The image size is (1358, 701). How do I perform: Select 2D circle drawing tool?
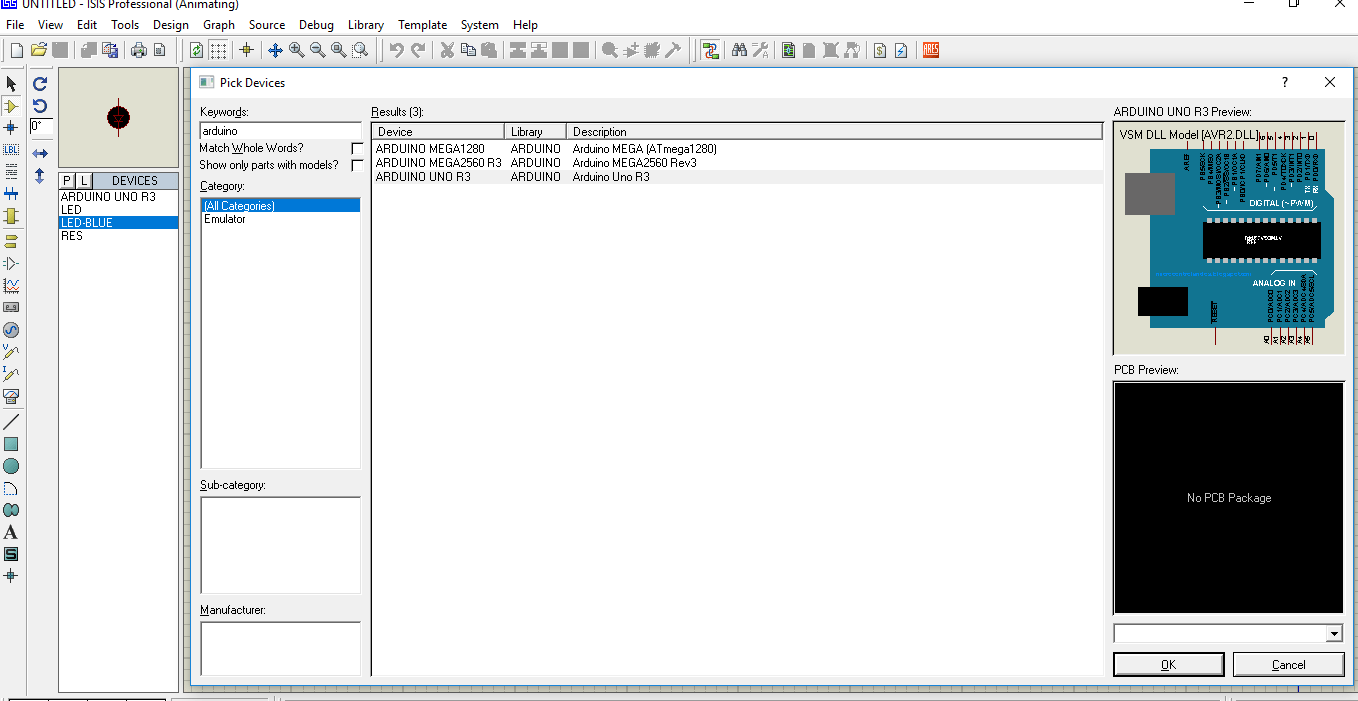point(11,466)
